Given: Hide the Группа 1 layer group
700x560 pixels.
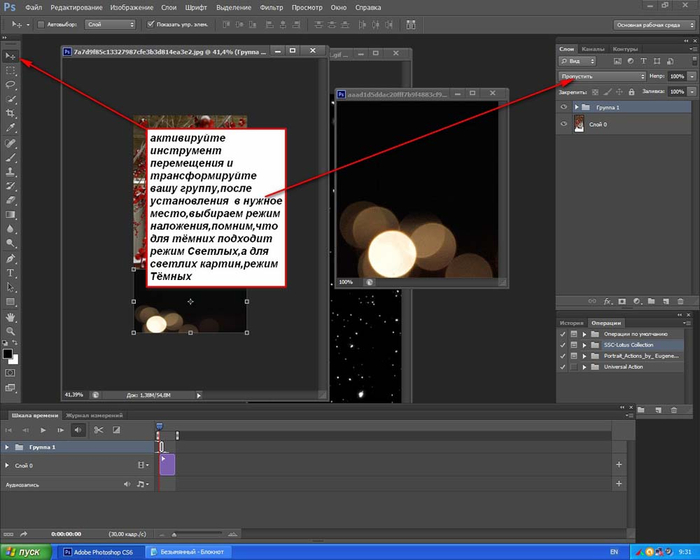Looking at the screenshot, I should [564, 107].
